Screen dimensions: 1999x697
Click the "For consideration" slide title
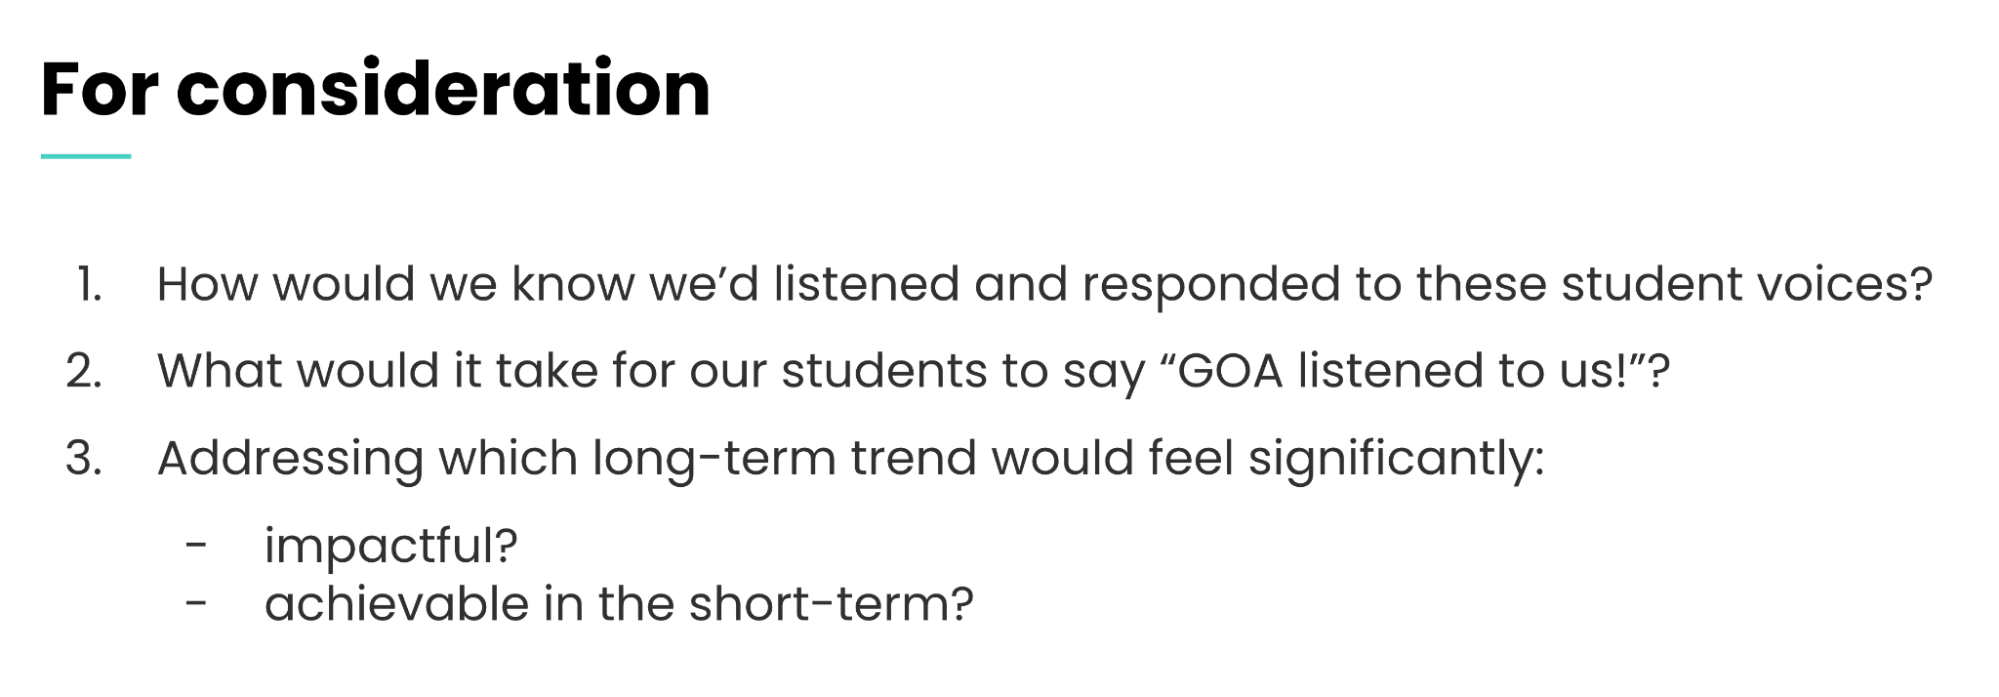point(375,89)
